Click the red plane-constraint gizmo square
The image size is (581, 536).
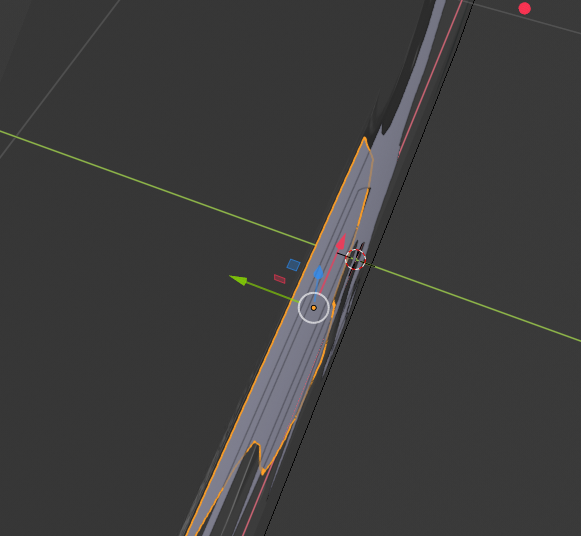coord(280,279)
